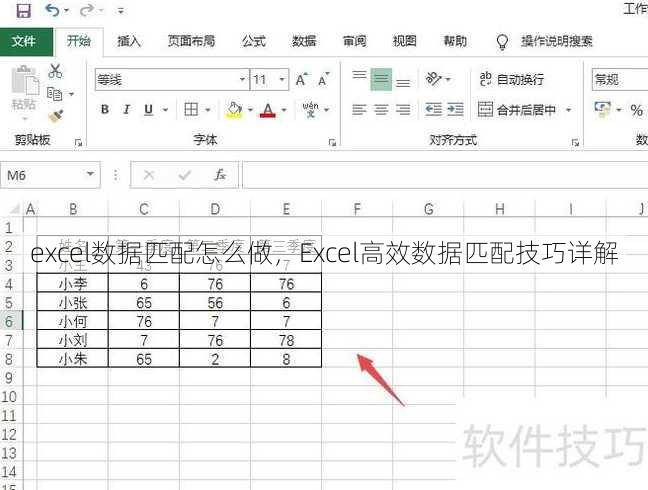Switch to the 视图 ribbon tab
The image size is (648, 490).
pos(404,41)
